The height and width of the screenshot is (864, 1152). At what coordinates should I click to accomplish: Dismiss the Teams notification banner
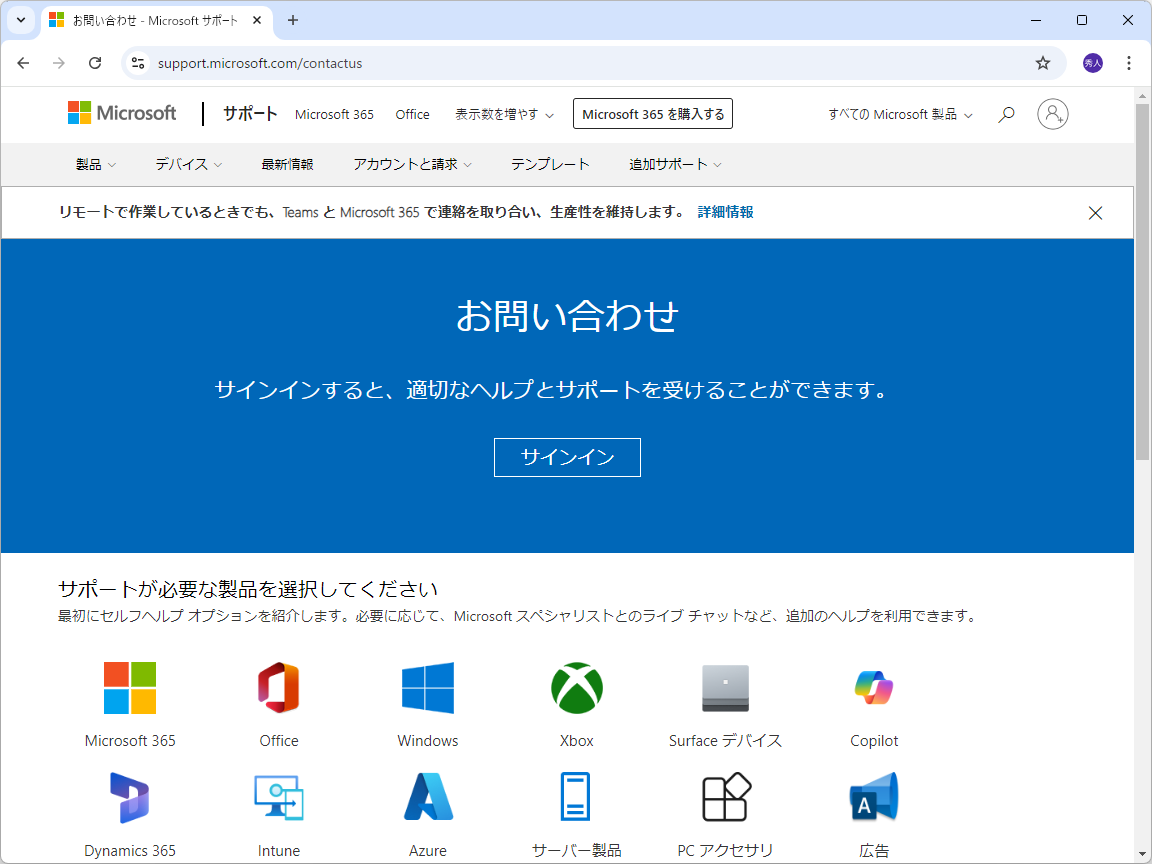(1095, 212)
